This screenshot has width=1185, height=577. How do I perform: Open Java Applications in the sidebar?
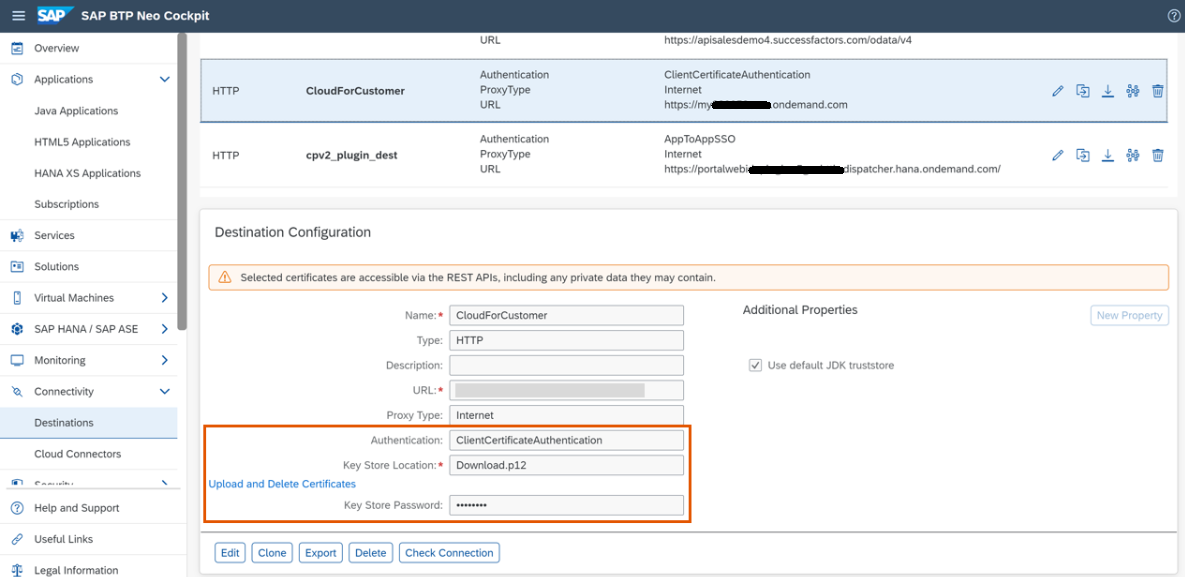pyautogui.click(x=76, y=111)
